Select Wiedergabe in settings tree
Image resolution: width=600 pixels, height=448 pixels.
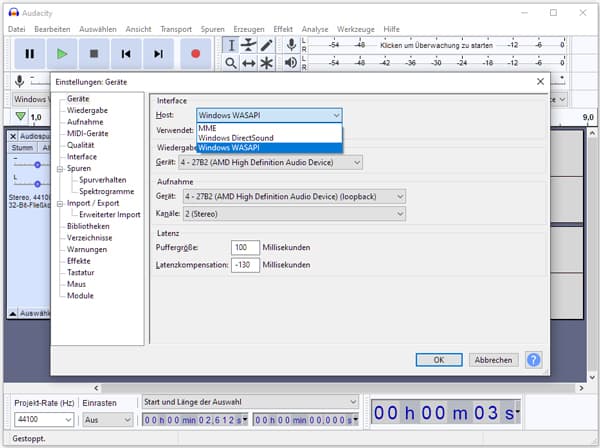(87, 111)
